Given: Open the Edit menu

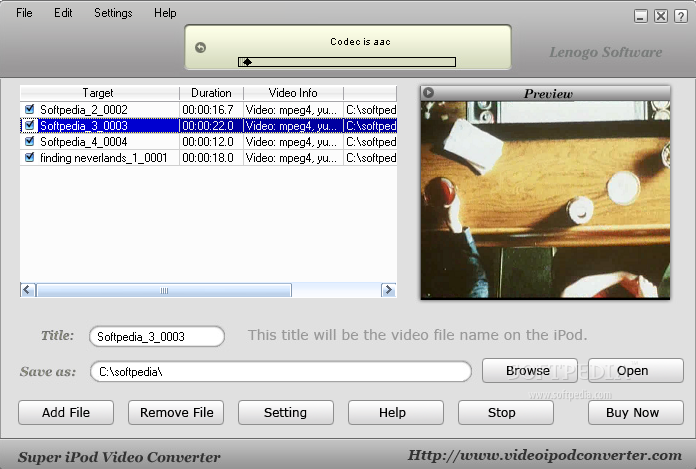Looking at the screenshot, I should pyautogui.click(x=63, y=13).
